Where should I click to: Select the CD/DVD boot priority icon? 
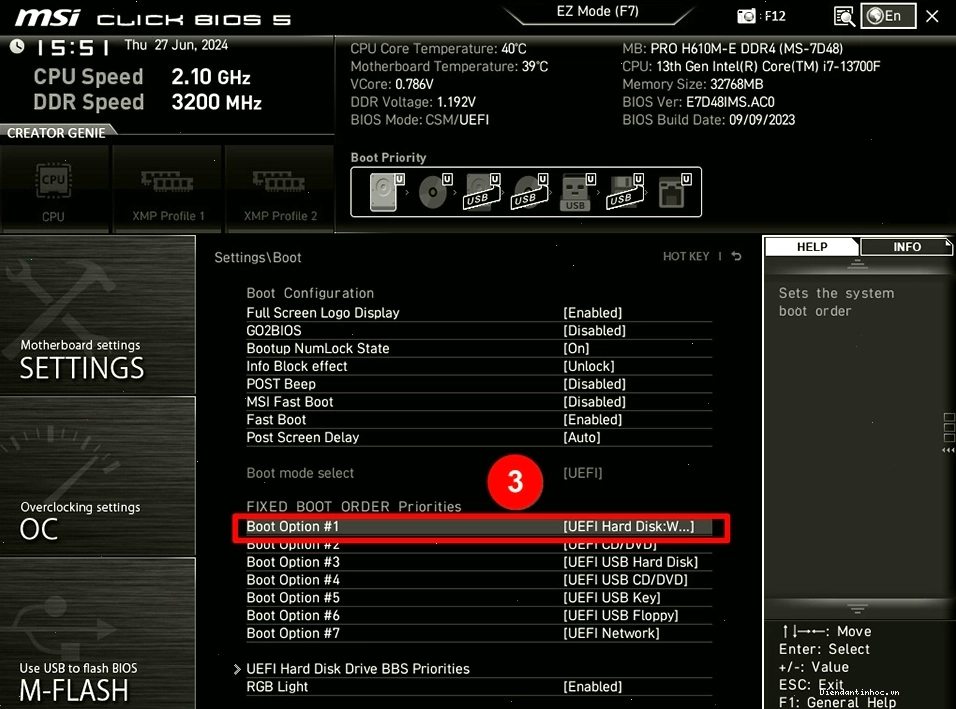435,192
